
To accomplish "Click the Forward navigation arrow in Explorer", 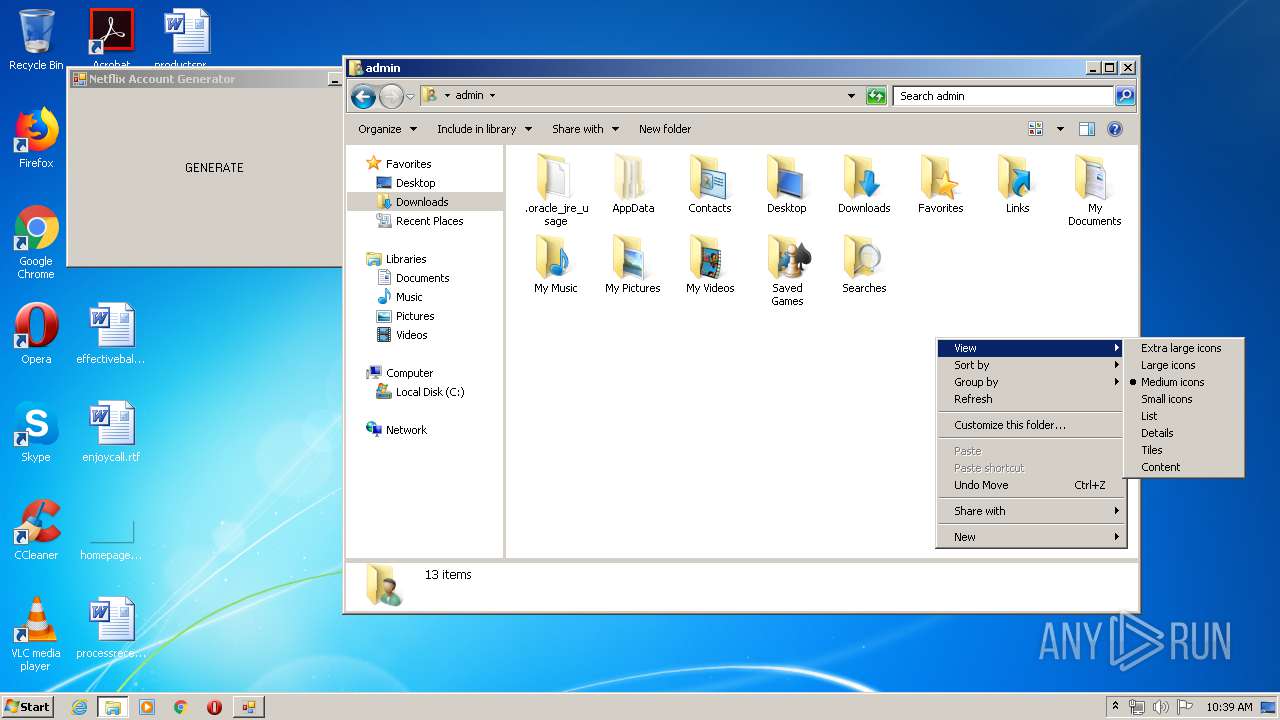I will point(391,96).
